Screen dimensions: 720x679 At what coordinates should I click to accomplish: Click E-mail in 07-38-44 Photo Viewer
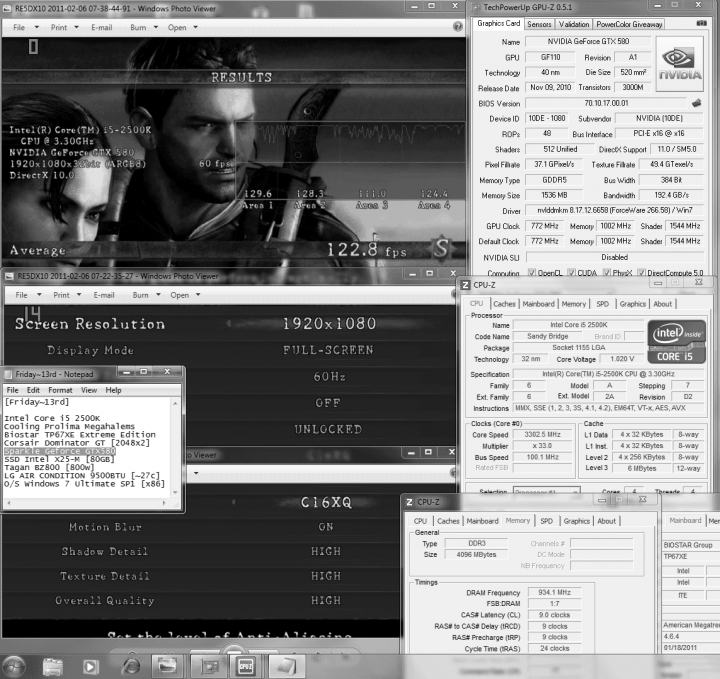coord(101,27)
